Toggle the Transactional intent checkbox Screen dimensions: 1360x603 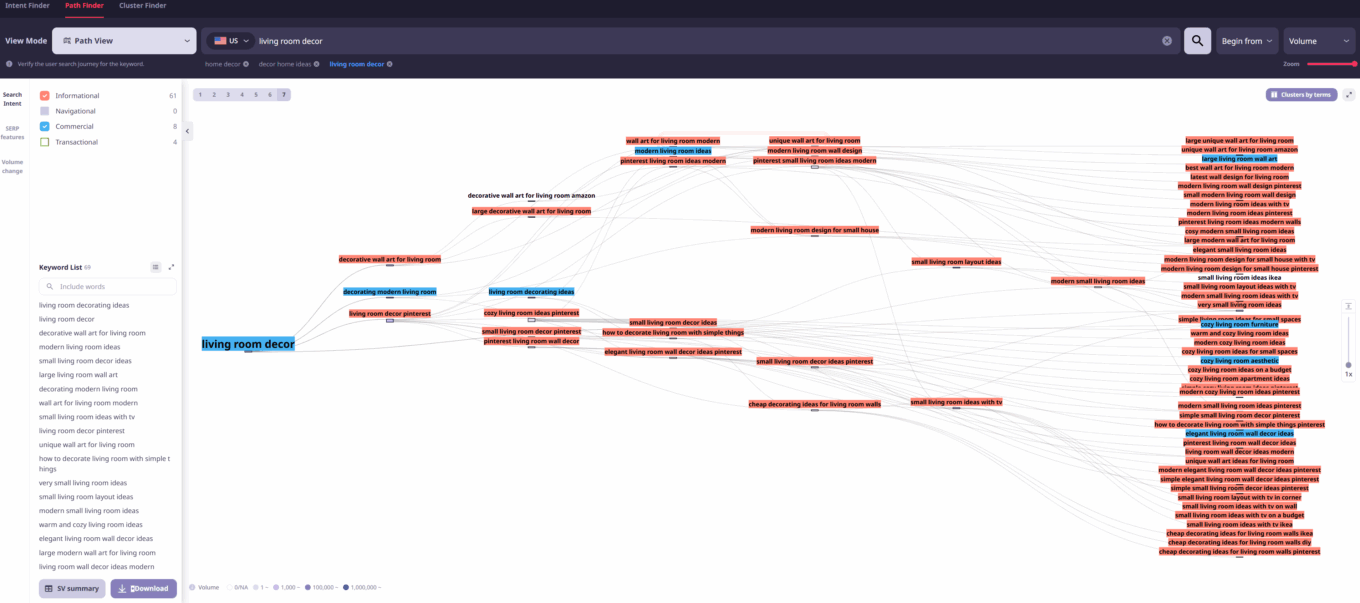(x=44, y=142)
